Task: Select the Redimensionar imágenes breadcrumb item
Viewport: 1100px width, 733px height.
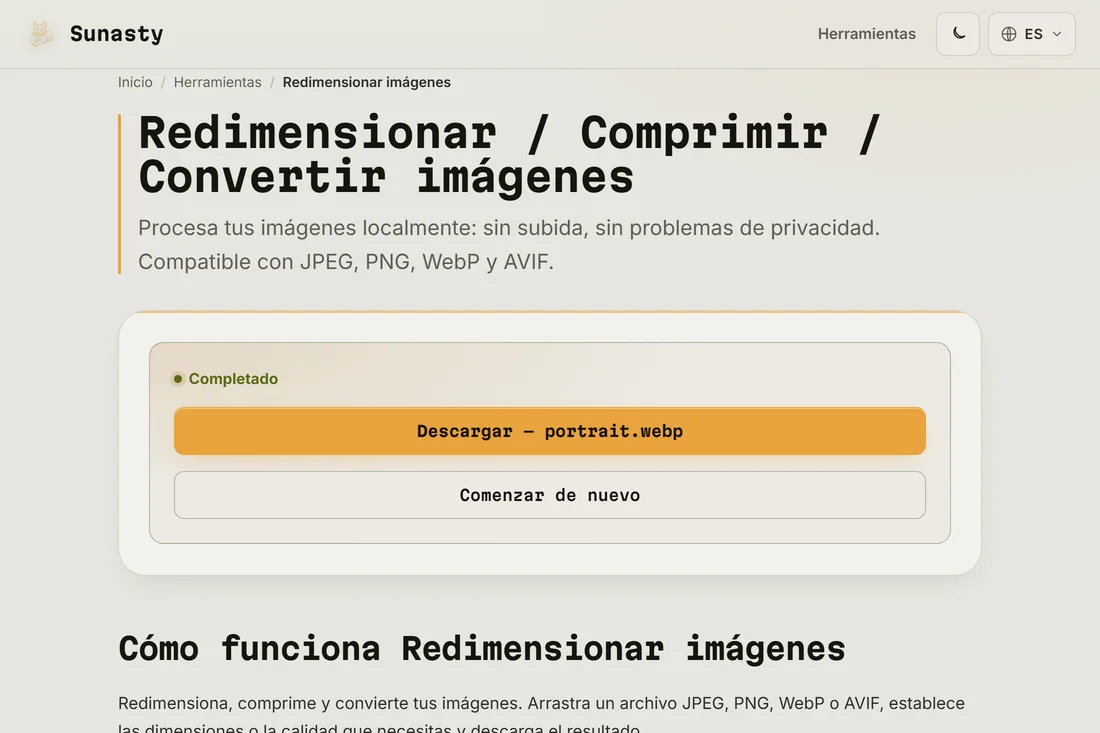Action: point(366,82)
